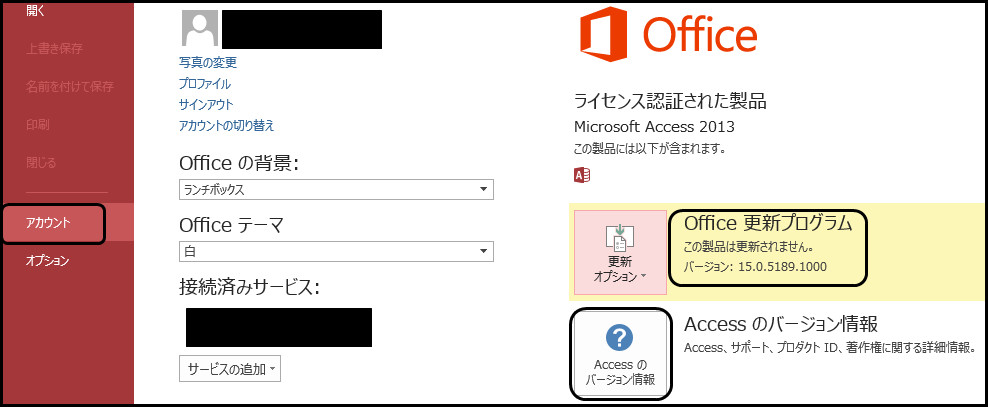Open the サービスの追加 dropdown button
Screen dimensions: 988x407
click(230, 369)
